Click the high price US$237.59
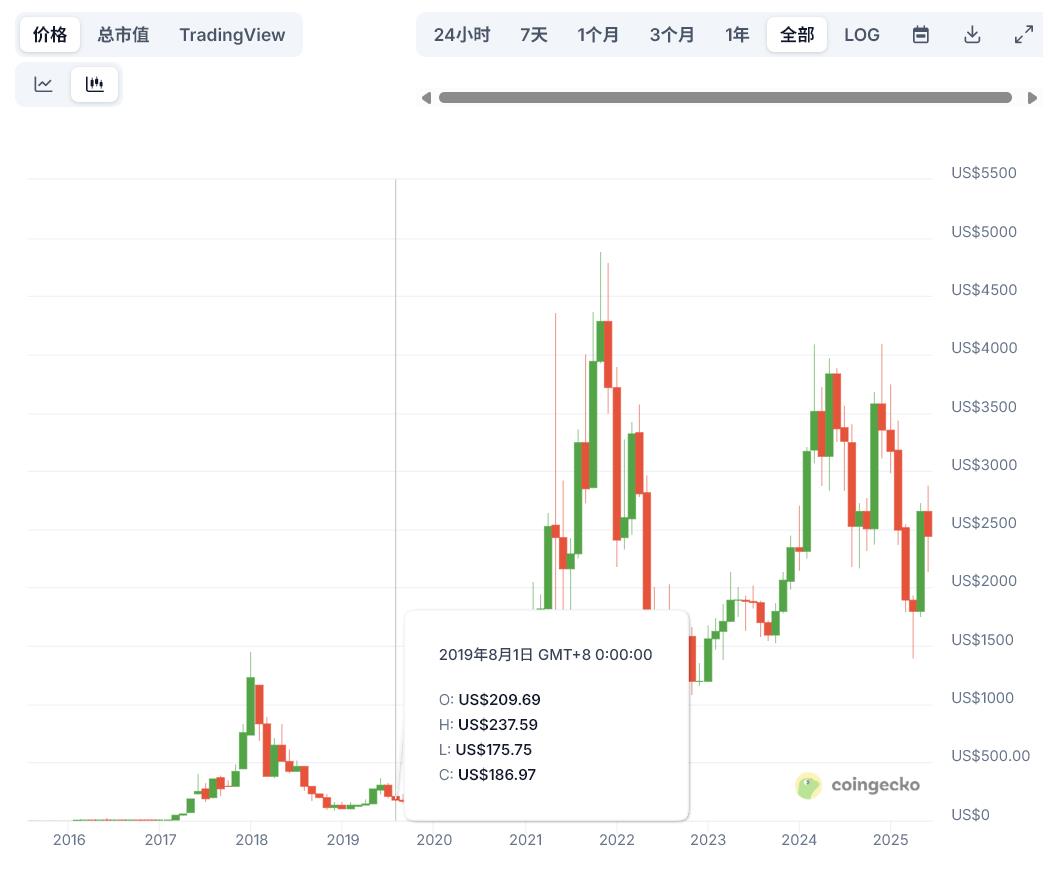 click(x=498, y=724)
